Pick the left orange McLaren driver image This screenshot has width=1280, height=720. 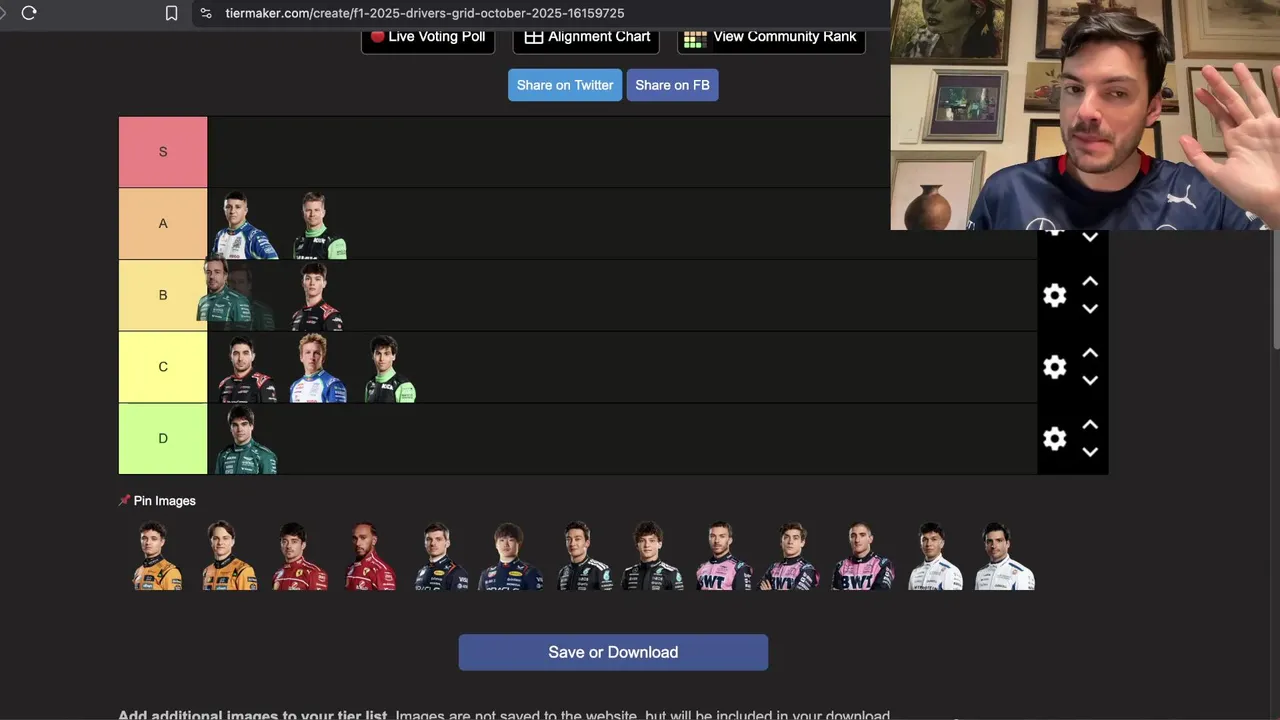158,556
